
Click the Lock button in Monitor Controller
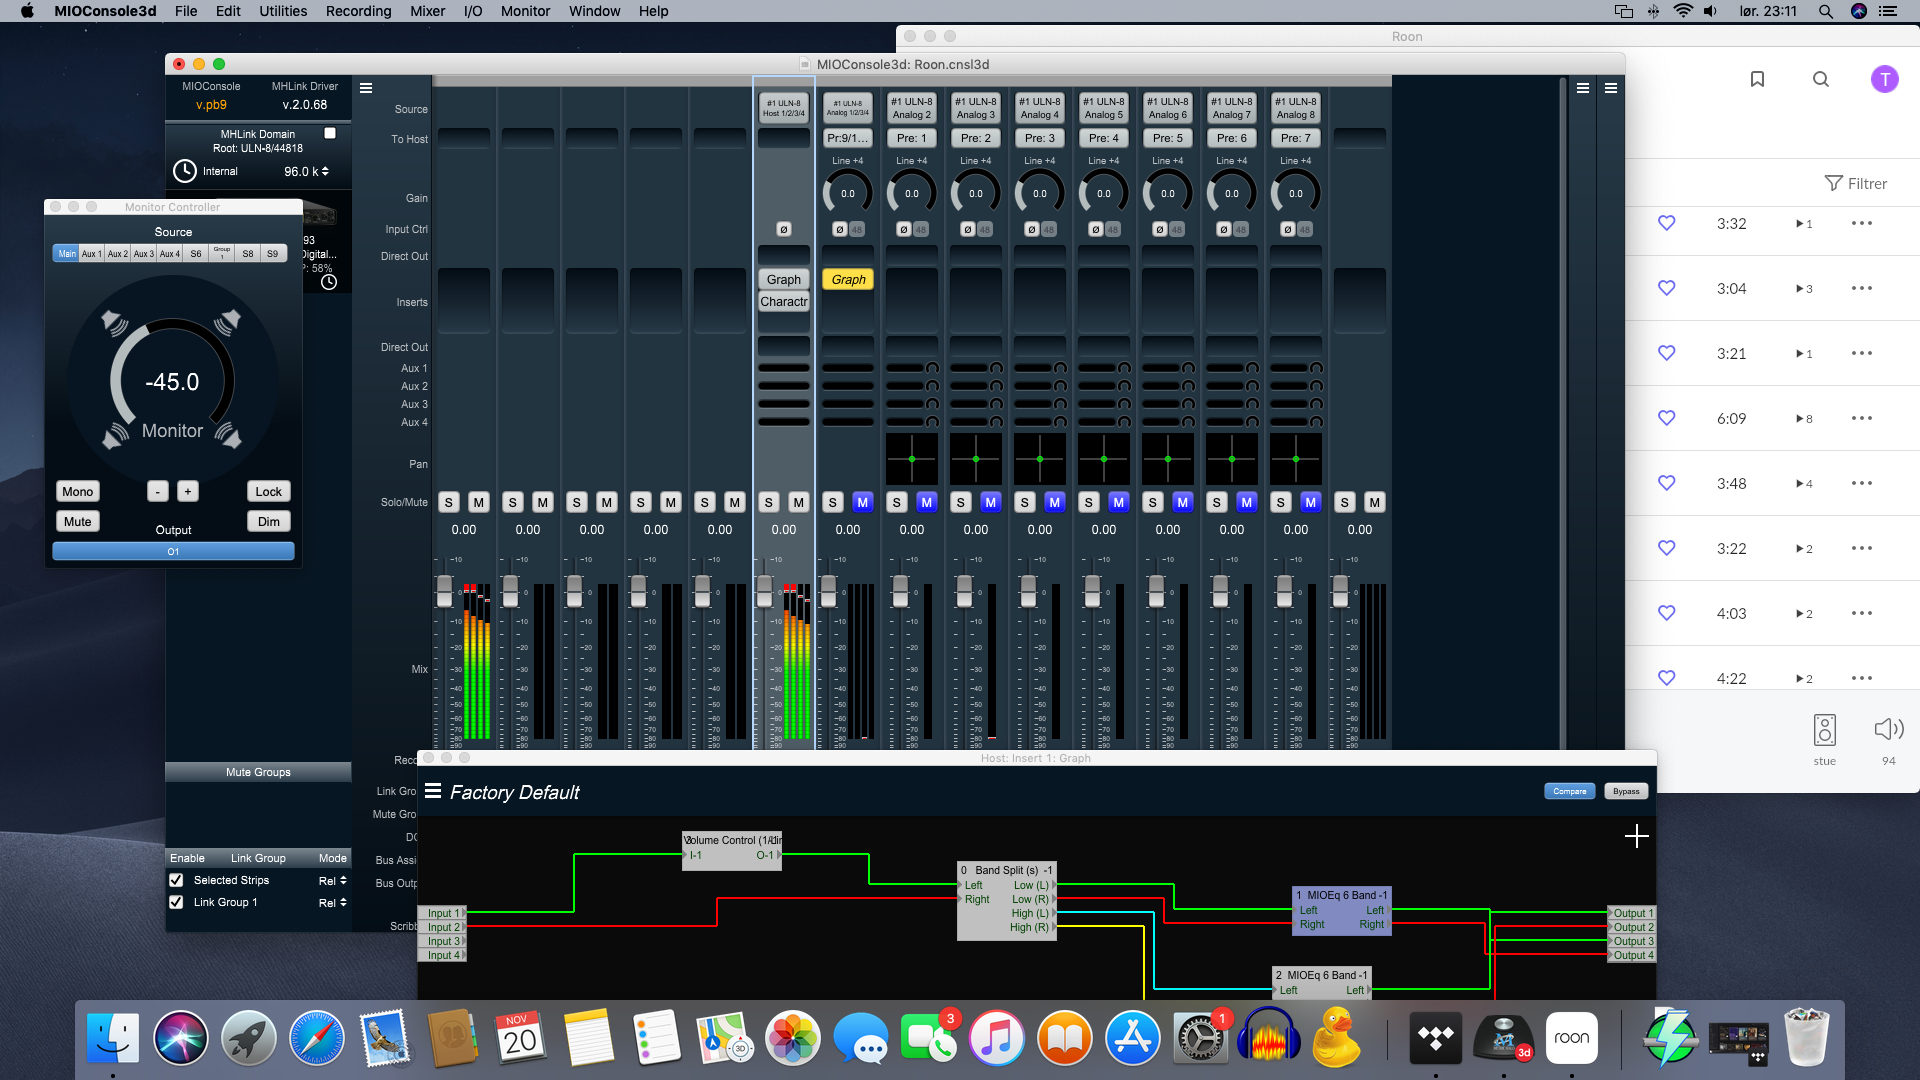click(x=268, y=491)
